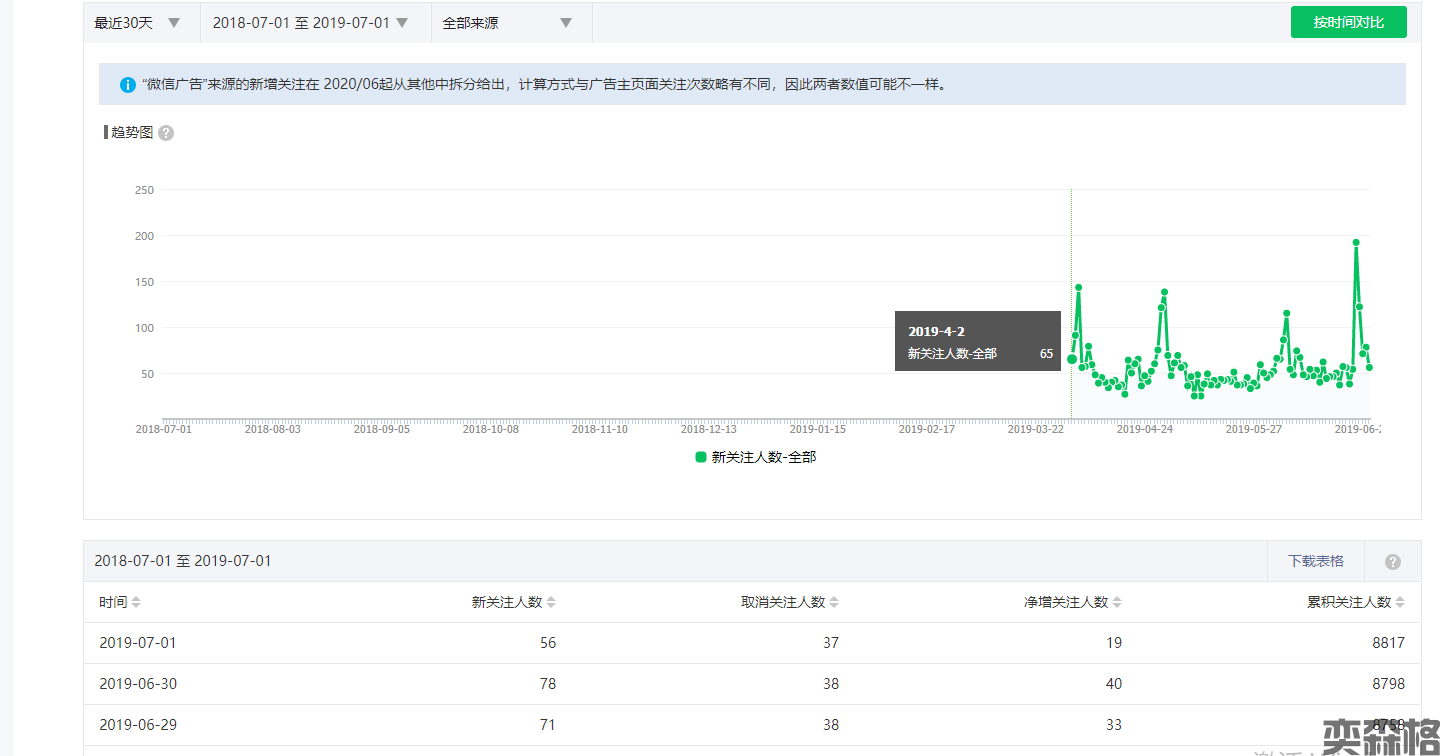Click the highlighted 2019-4-2 data point
1440x756 pixels.
(1072, 359)
